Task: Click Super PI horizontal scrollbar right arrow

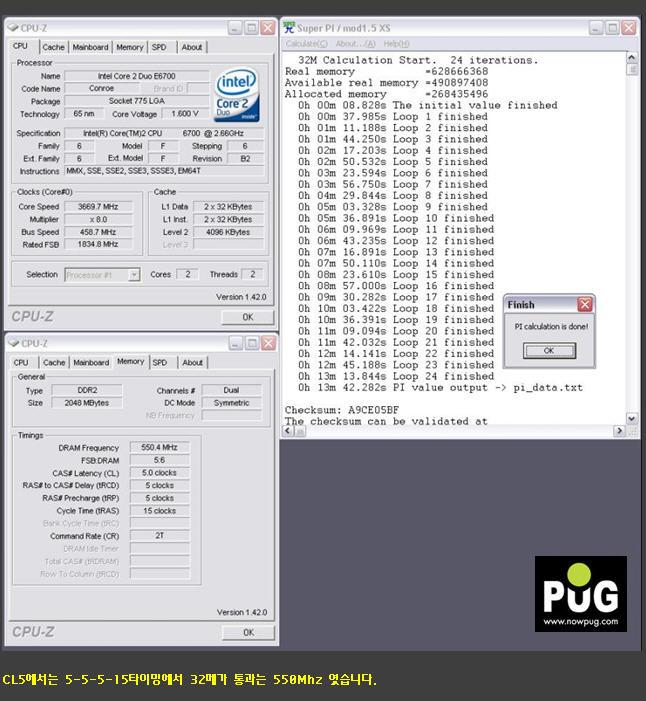Action: point(620,431)
